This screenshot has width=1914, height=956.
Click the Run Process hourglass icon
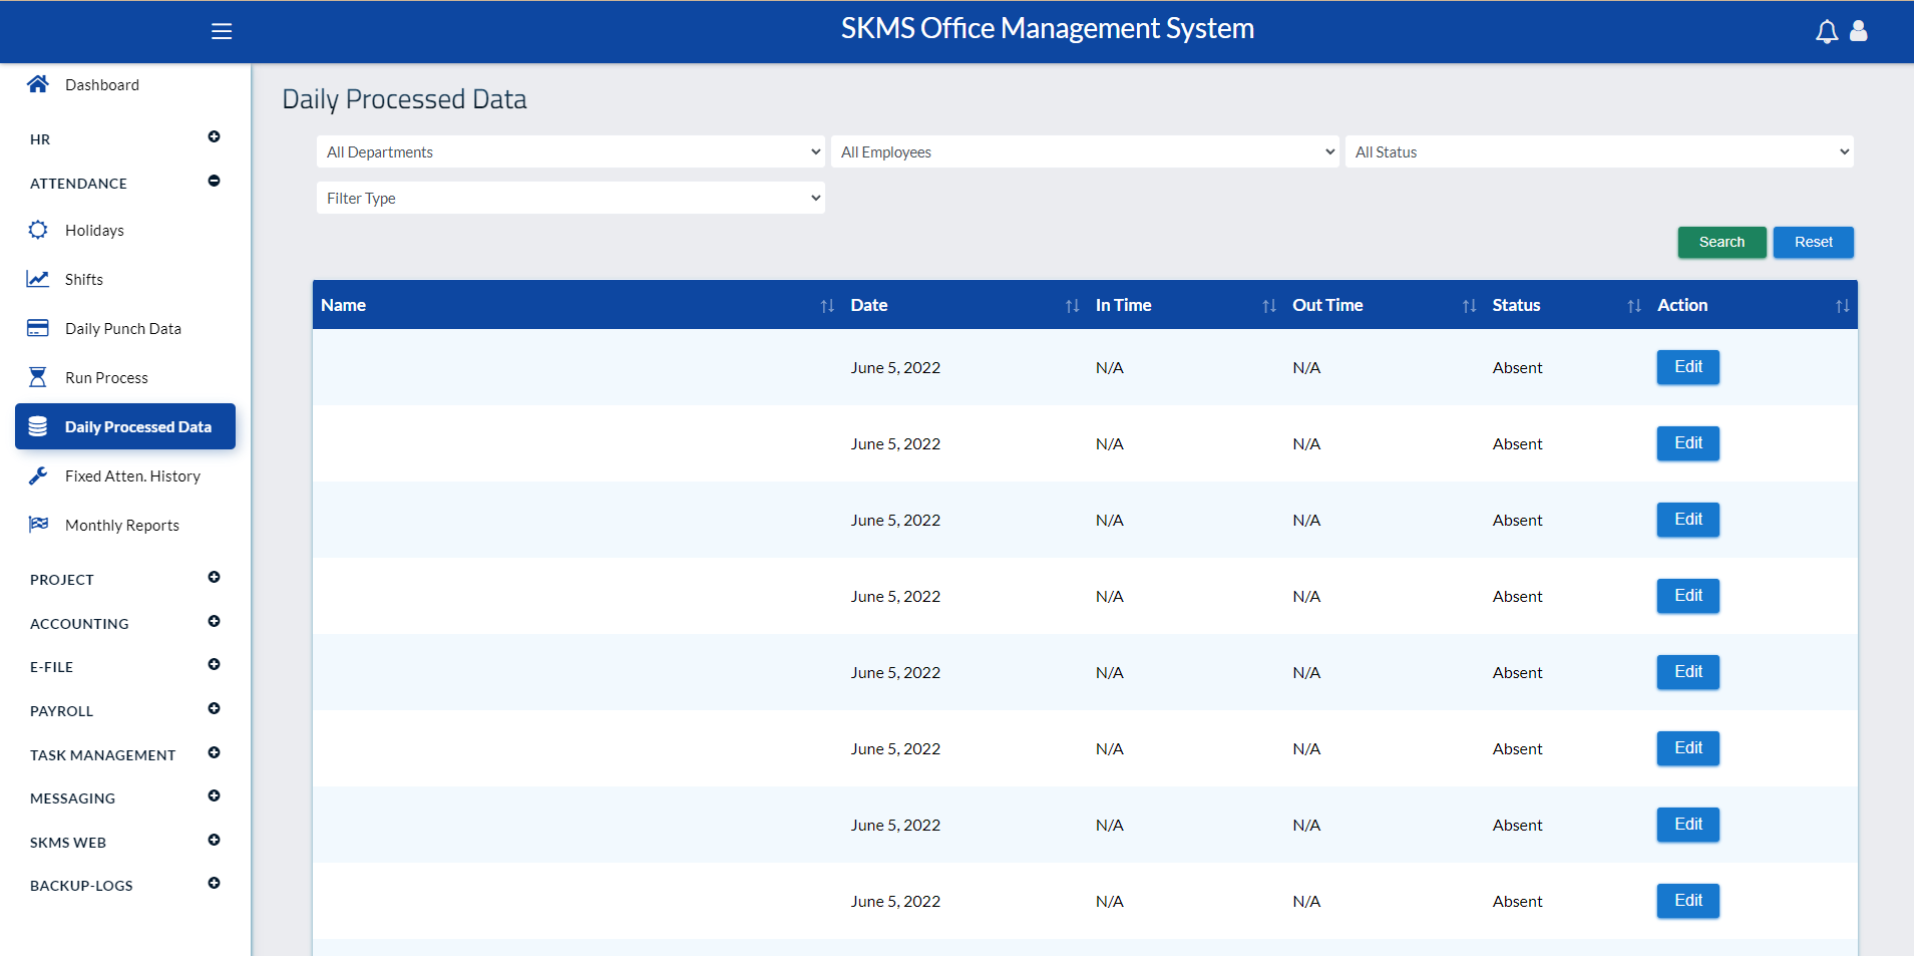pos(38,377)
